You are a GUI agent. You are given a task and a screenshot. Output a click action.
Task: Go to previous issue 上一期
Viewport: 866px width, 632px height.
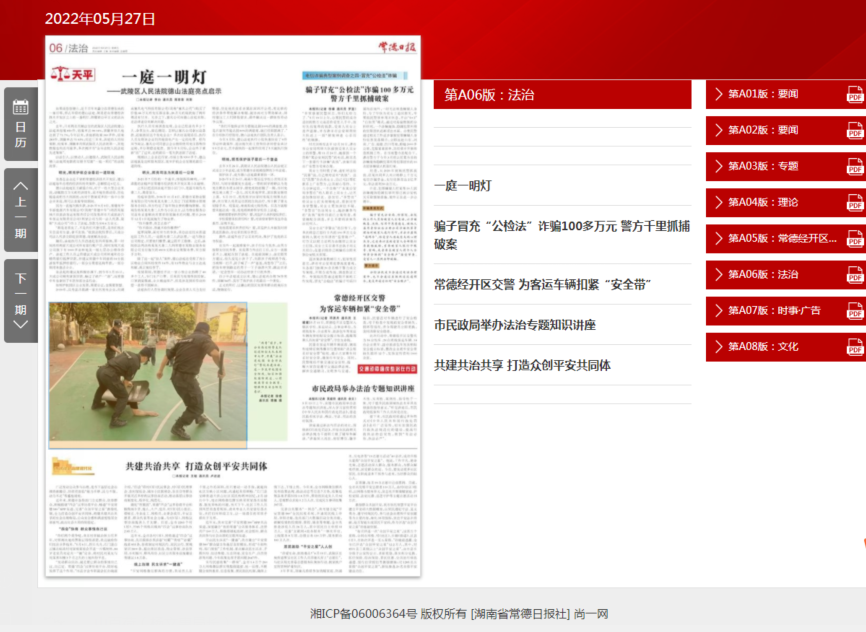(x=20, y=210)
